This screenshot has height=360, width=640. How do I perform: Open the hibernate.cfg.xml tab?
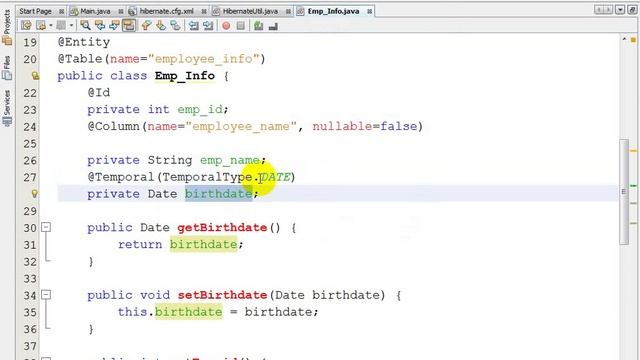click(167, 11)
